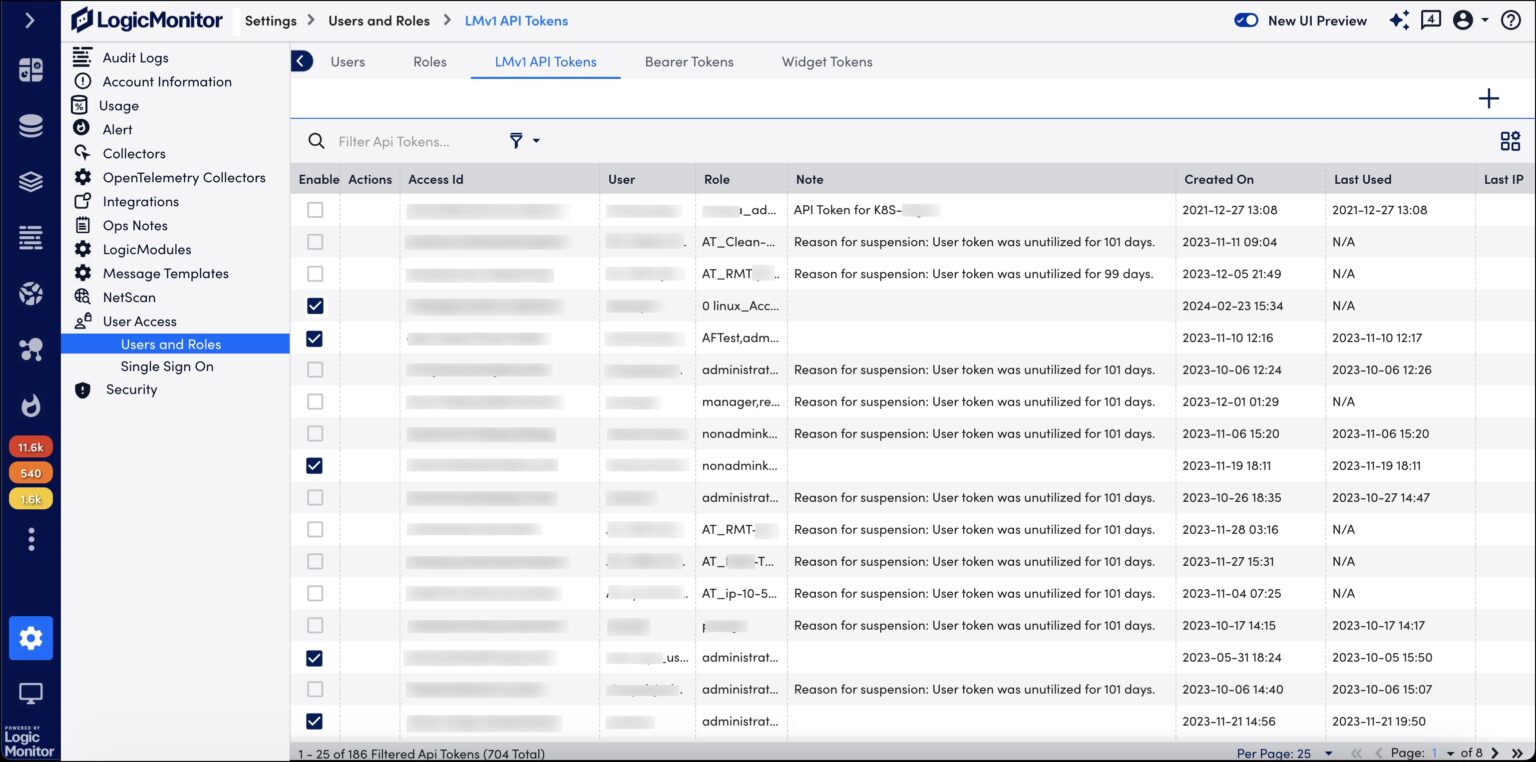The height and width of the screenshot is (762, 1536).
Task: Toggle the New UI Preview switch
Action: (1246, 20)
